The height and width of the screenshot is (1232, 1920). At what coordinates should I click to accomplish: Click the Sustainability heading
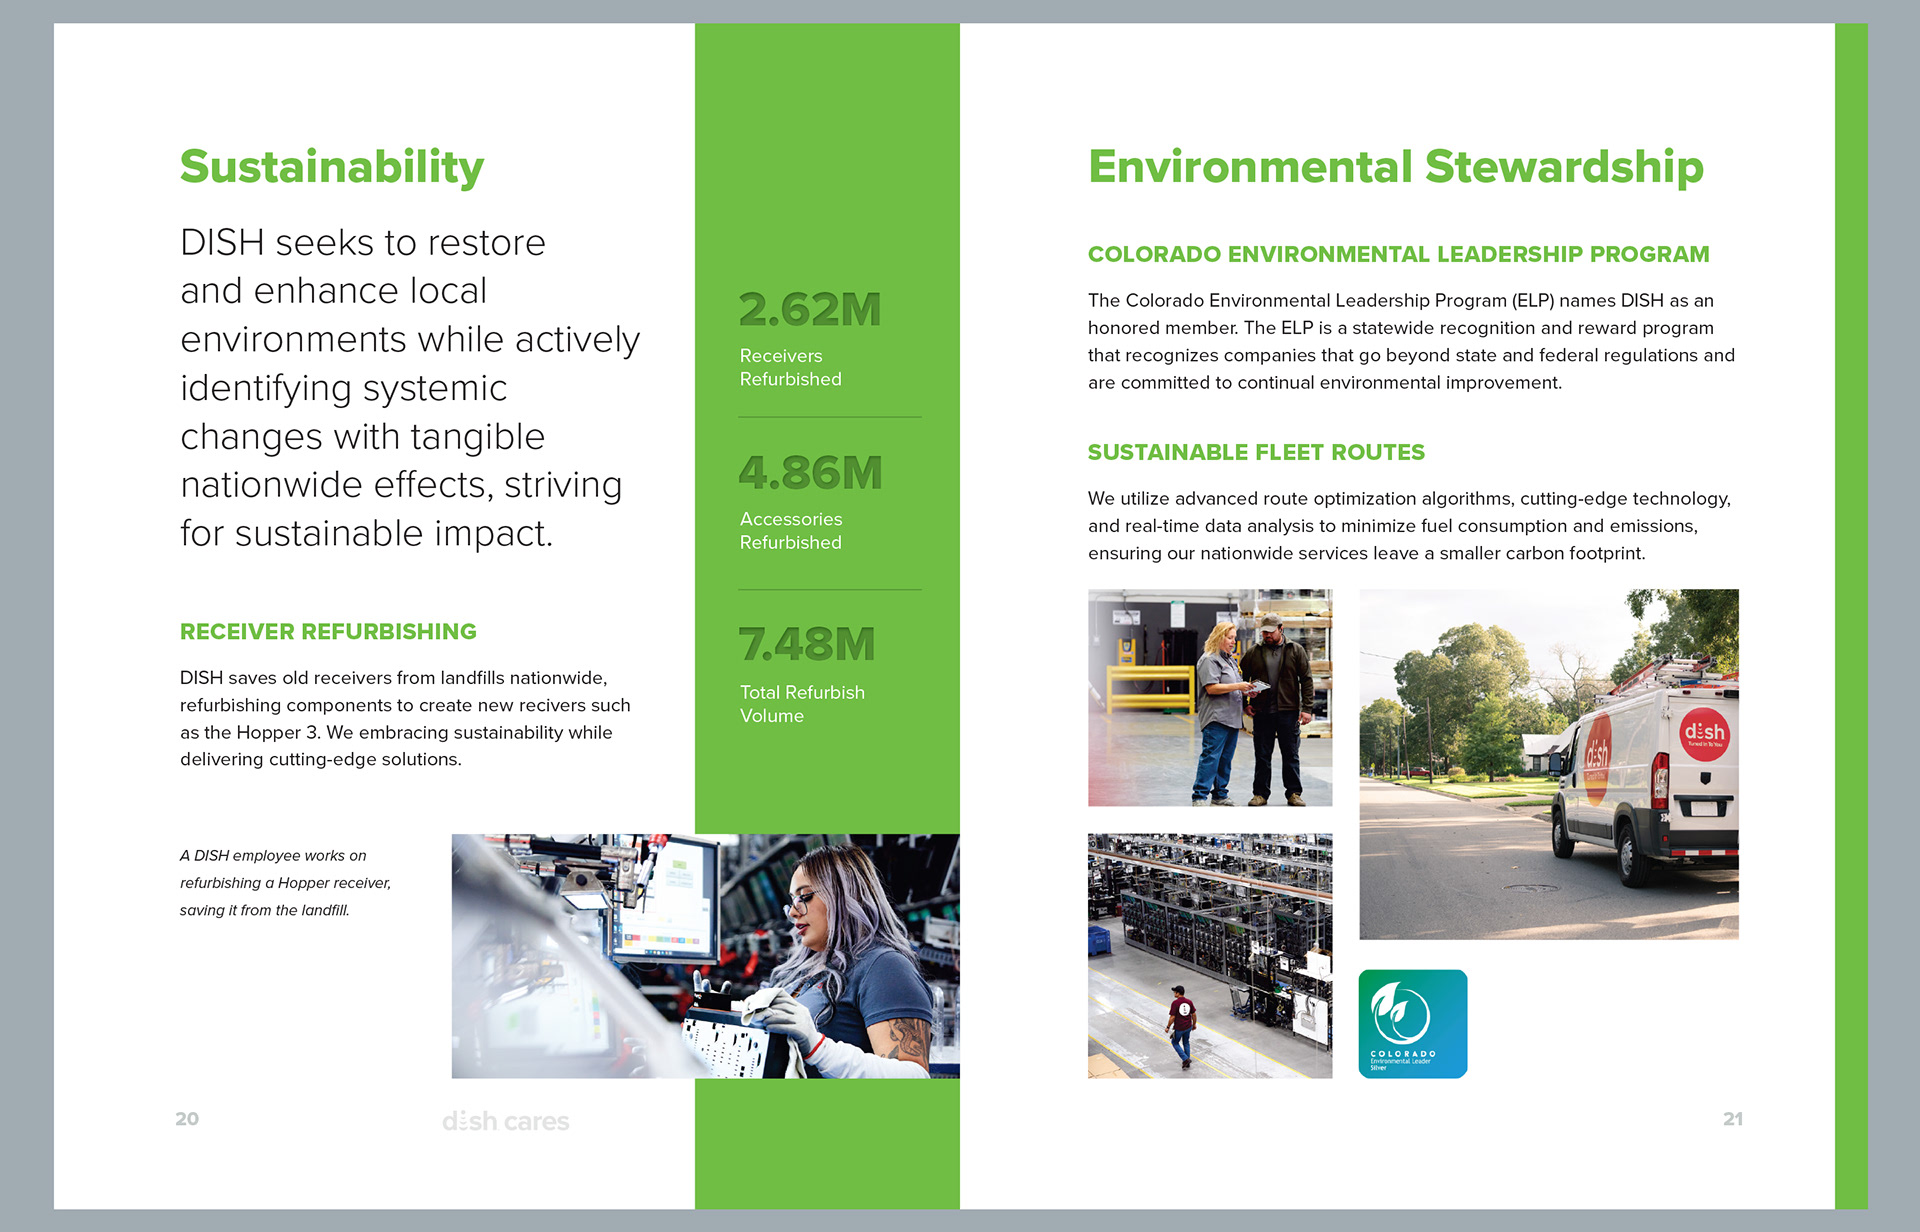[331, 167]
